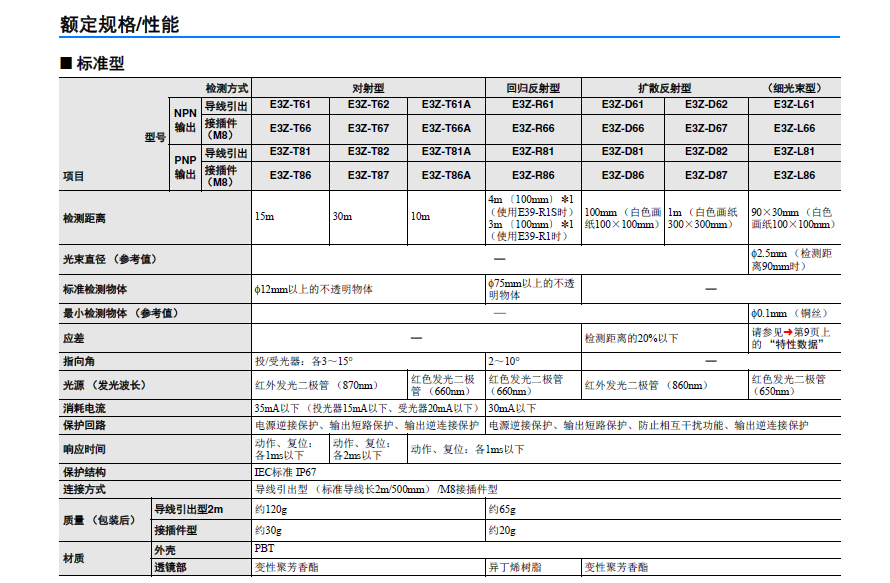Click the 检测距离 row label
890x583 pixels.
(x=84, y=219)
